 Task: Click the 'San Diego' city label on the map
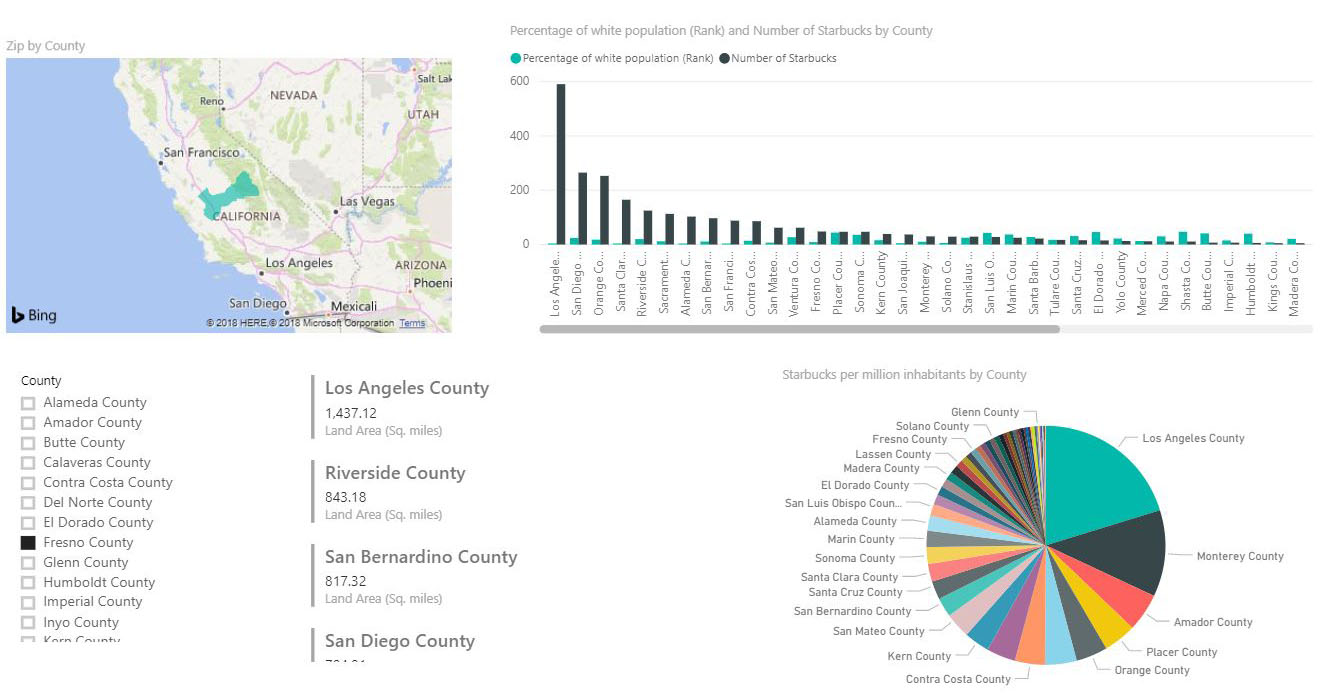click(258, 303)
